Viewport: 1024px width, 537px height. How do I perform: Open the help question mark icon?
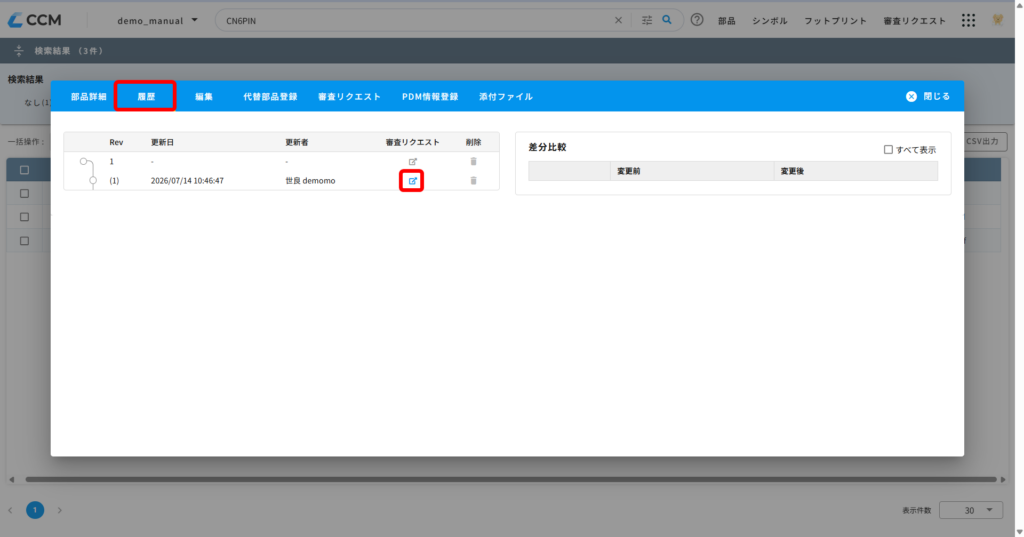697,20
